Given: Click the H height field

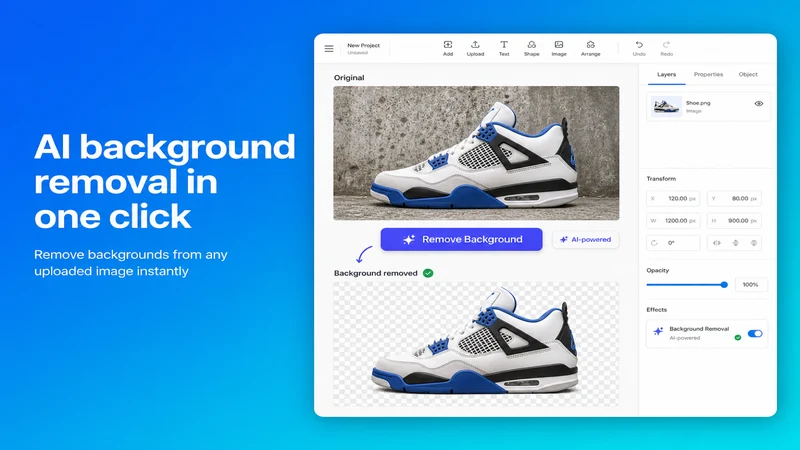Looking at the screenshot, I should point(734,220).
